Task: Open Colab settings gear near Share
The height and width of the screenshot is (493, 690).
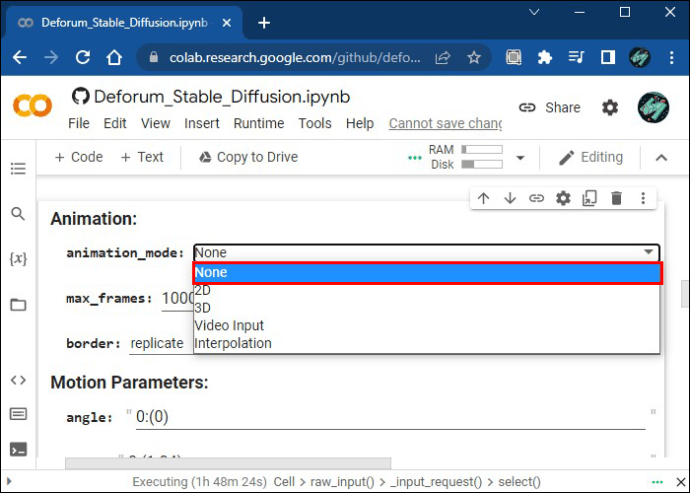Action: coord(610,107)
